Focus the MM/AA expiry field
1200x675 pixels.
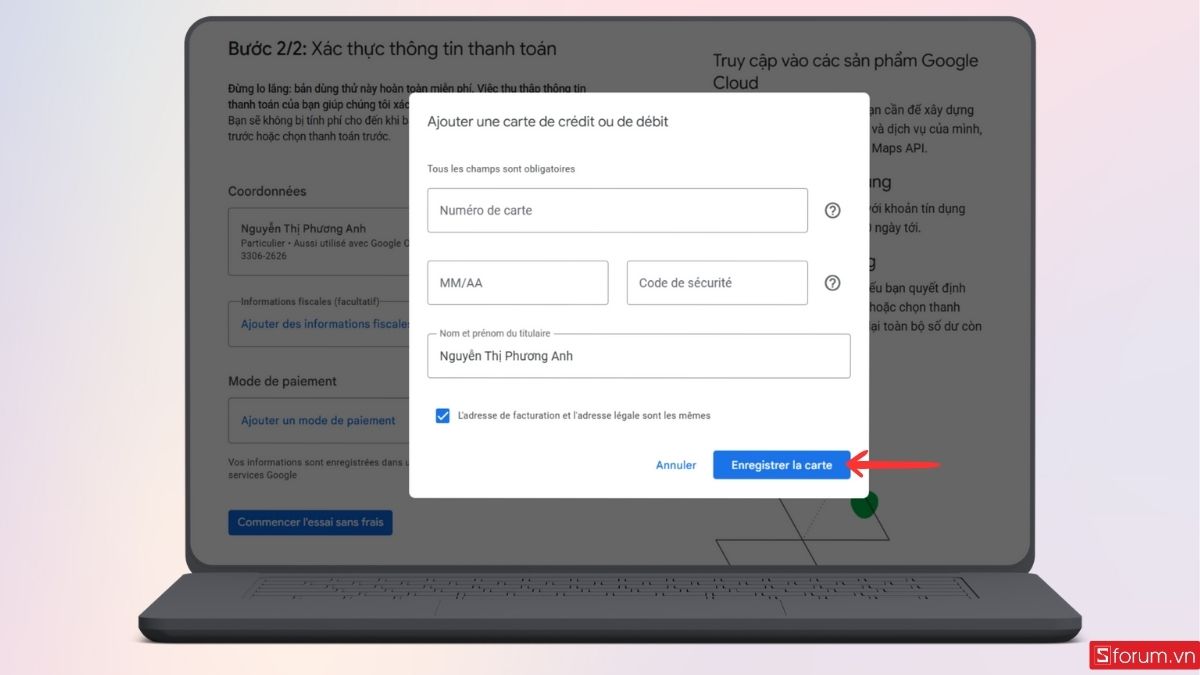518,283
